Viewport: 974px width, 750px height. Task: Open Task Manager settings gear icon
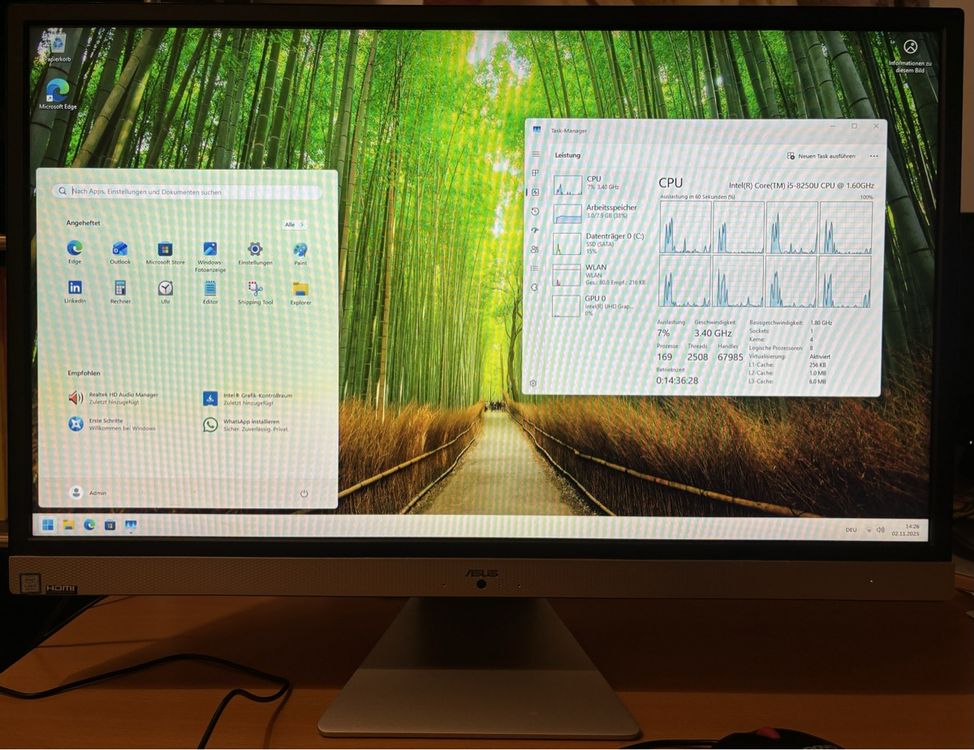click(x=533, y=383)
